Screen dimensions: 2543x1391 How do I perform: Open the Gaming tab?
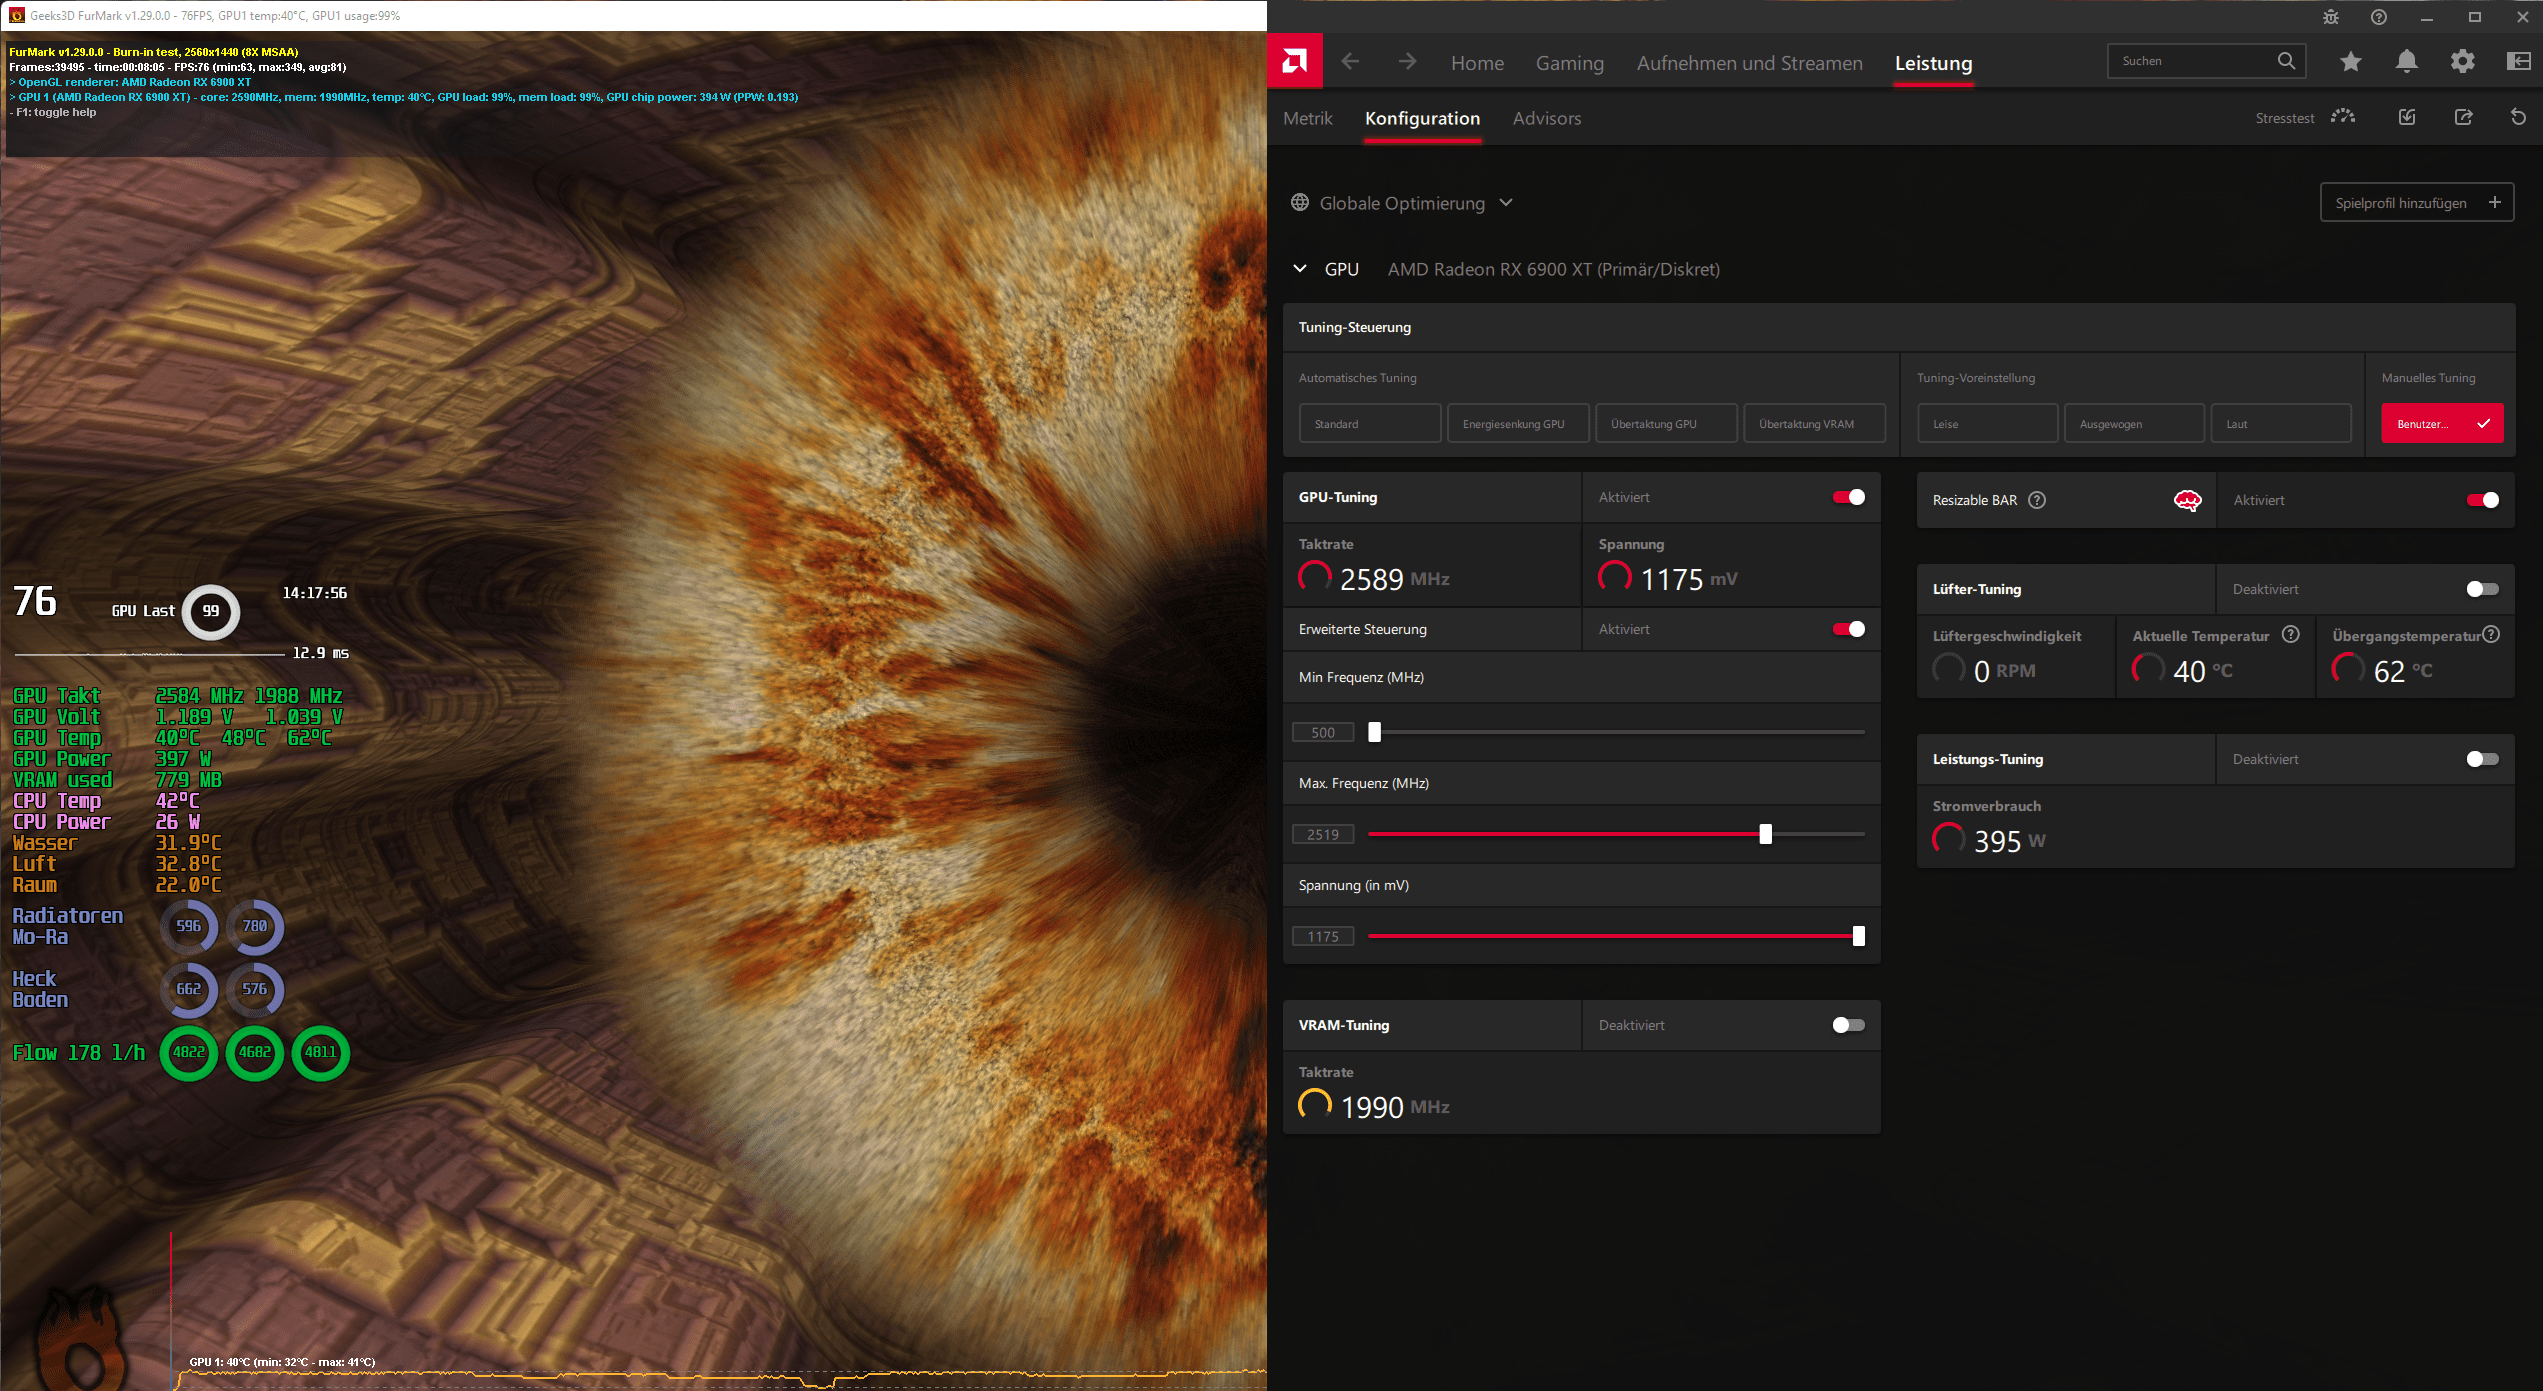pos(1570,63)
